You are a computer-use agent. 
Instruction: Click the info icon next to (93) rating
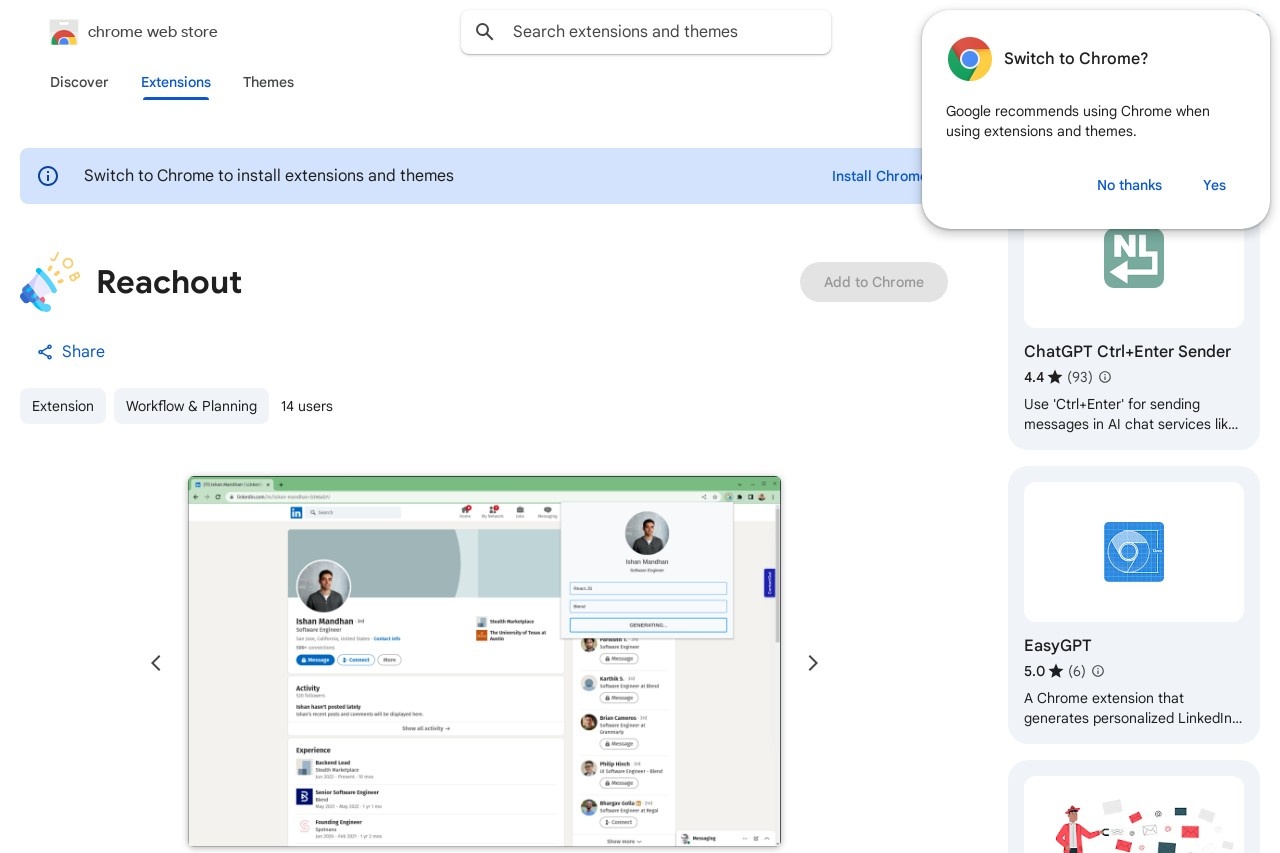1105,377
